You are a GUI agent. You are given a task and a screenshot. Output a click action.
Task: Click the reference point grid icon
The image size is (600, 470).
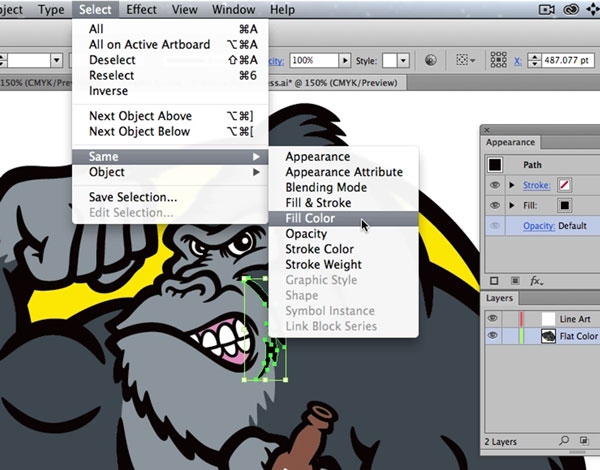pos(499,61)
